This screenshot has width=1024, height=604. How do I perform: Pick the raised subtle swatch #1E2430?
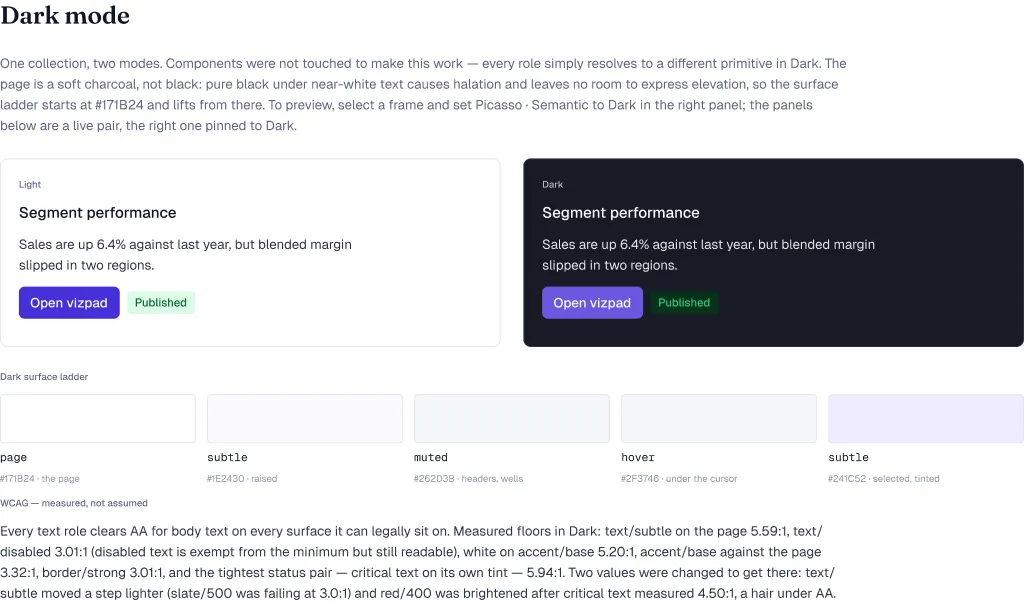305,419
